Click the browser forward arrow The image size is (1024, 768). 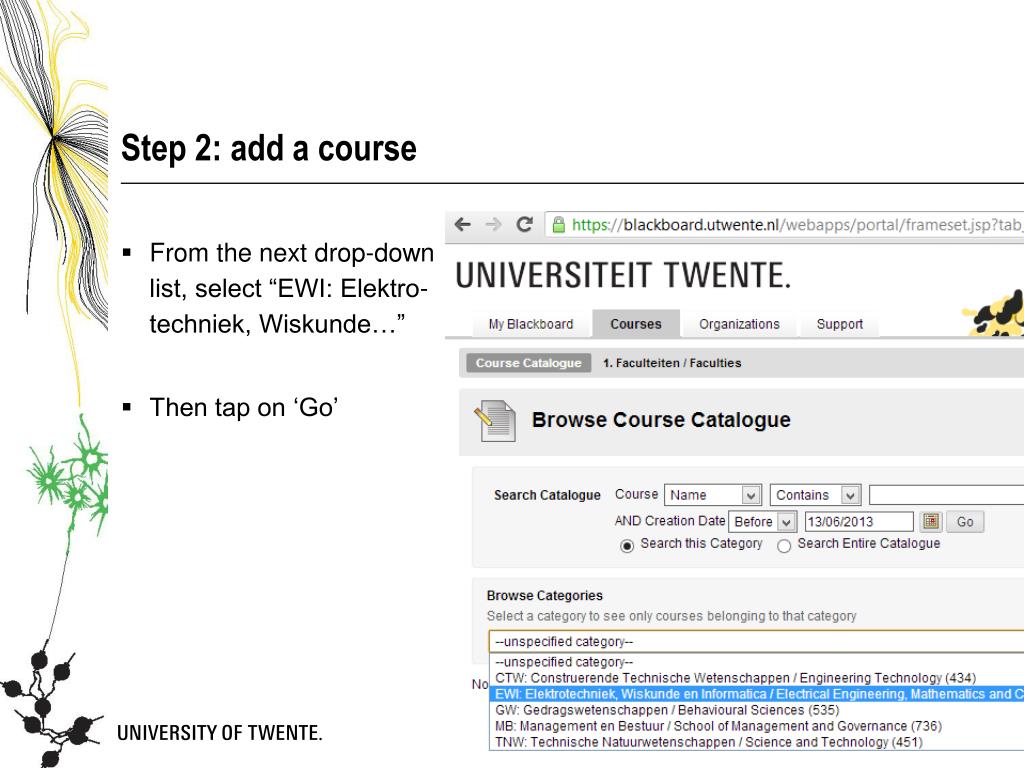494,225
